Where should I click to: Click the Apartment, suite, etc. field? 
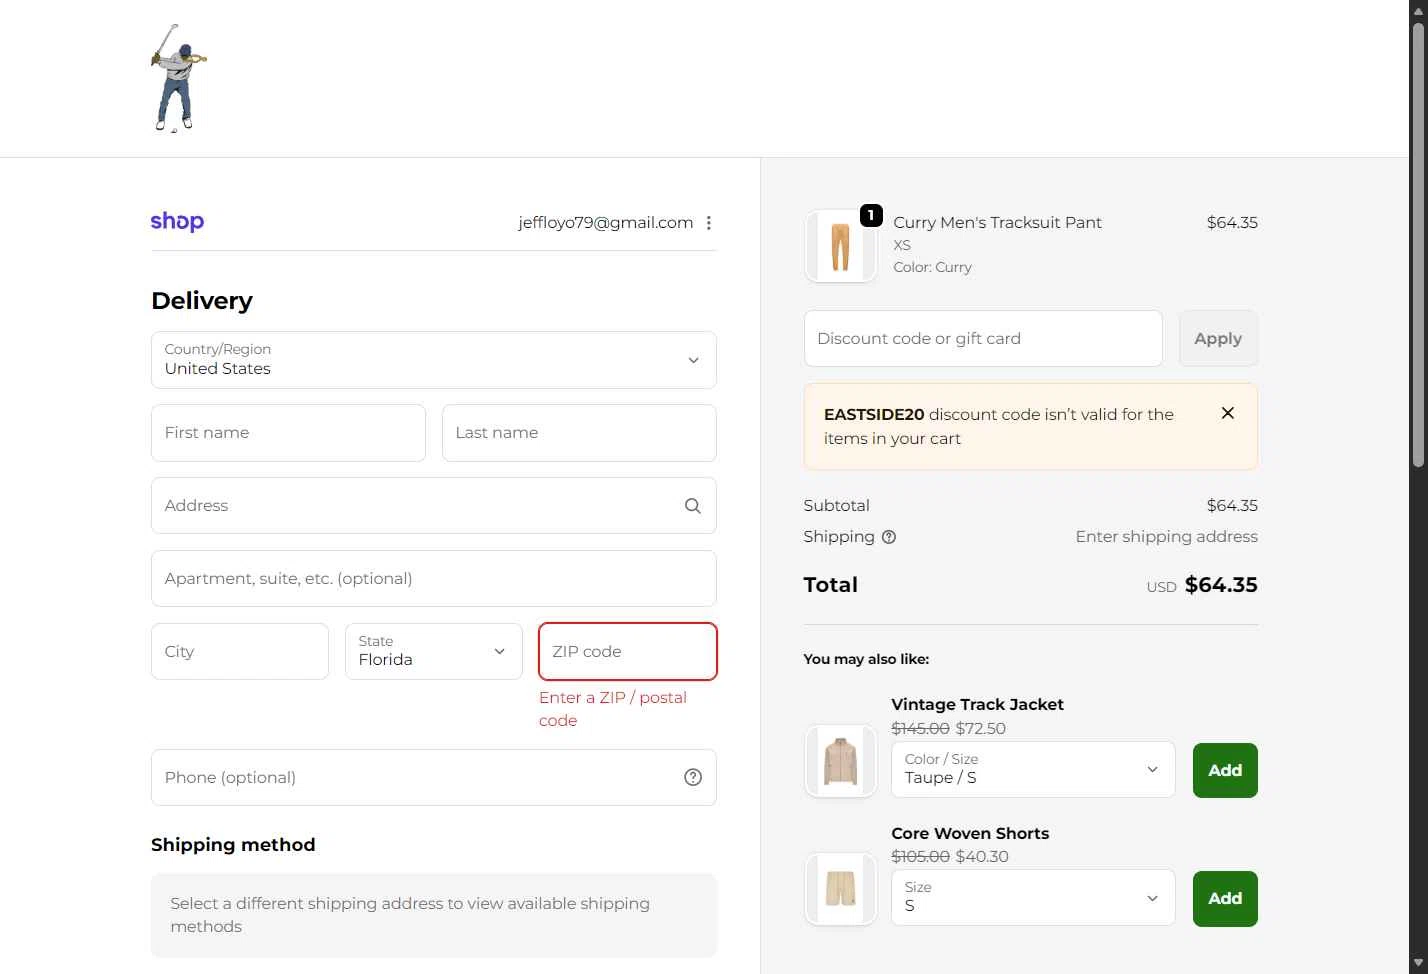434,579
